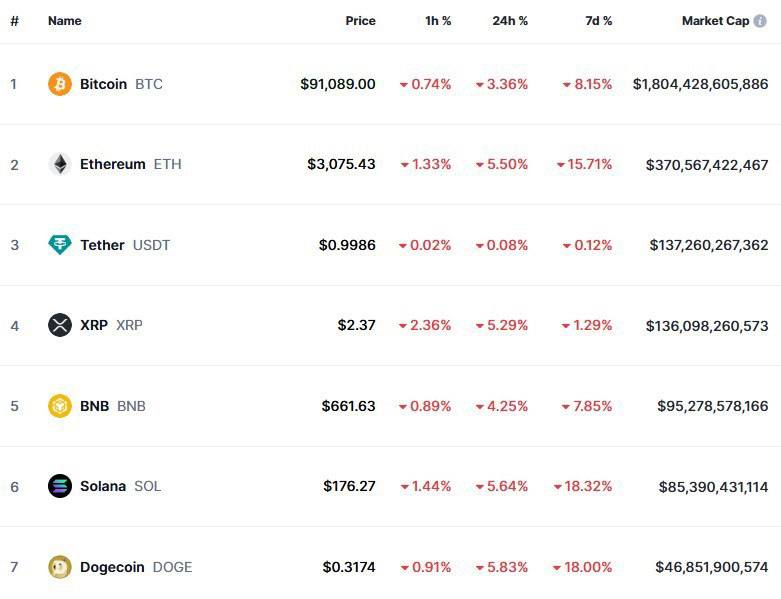Sort by the 1h % column header
Viewport: 781px width, 599px height.
pyautogui.click(x=438, y=21)
